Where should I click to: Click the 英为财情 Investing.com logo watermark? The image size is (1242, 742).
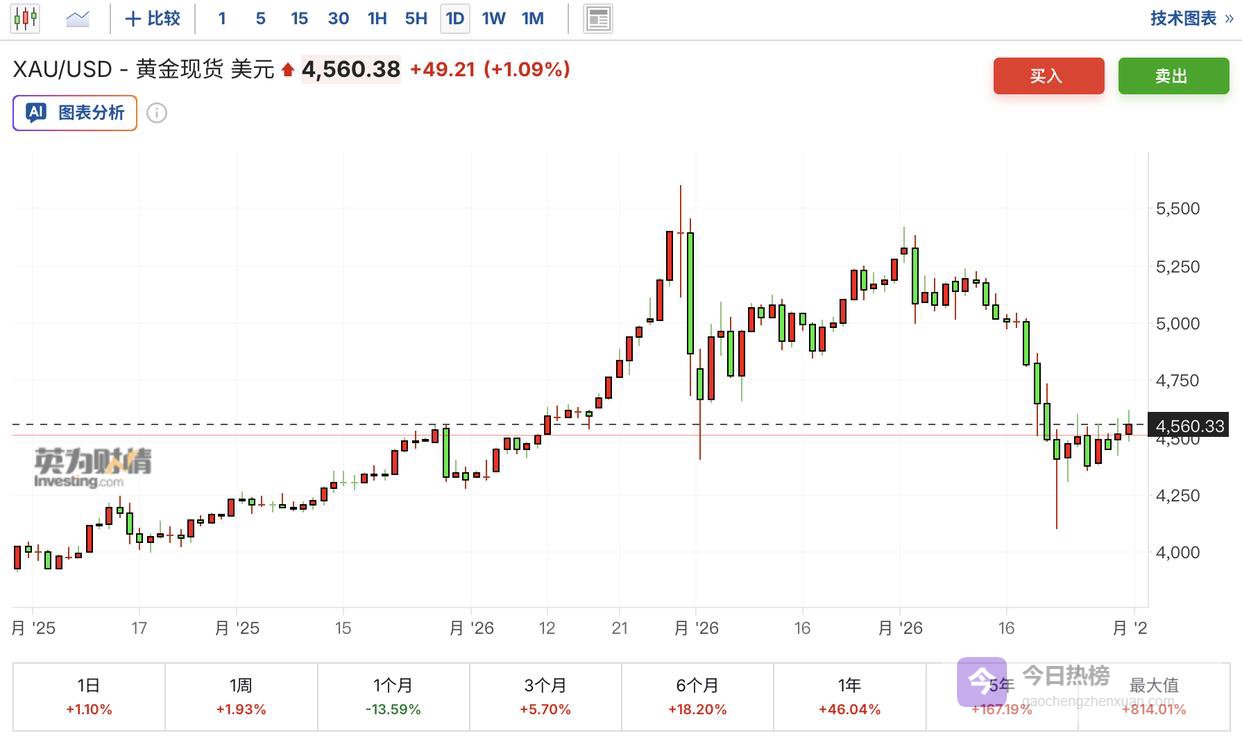(93, 468)
